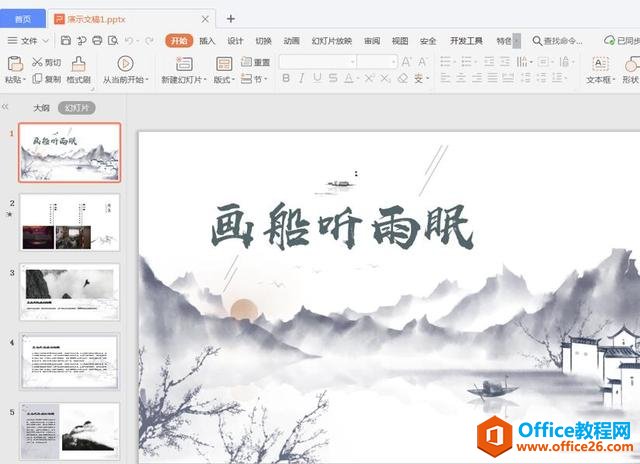Add a new document tab with plus
The image size is (640, 464).
[x=231, y=19]
